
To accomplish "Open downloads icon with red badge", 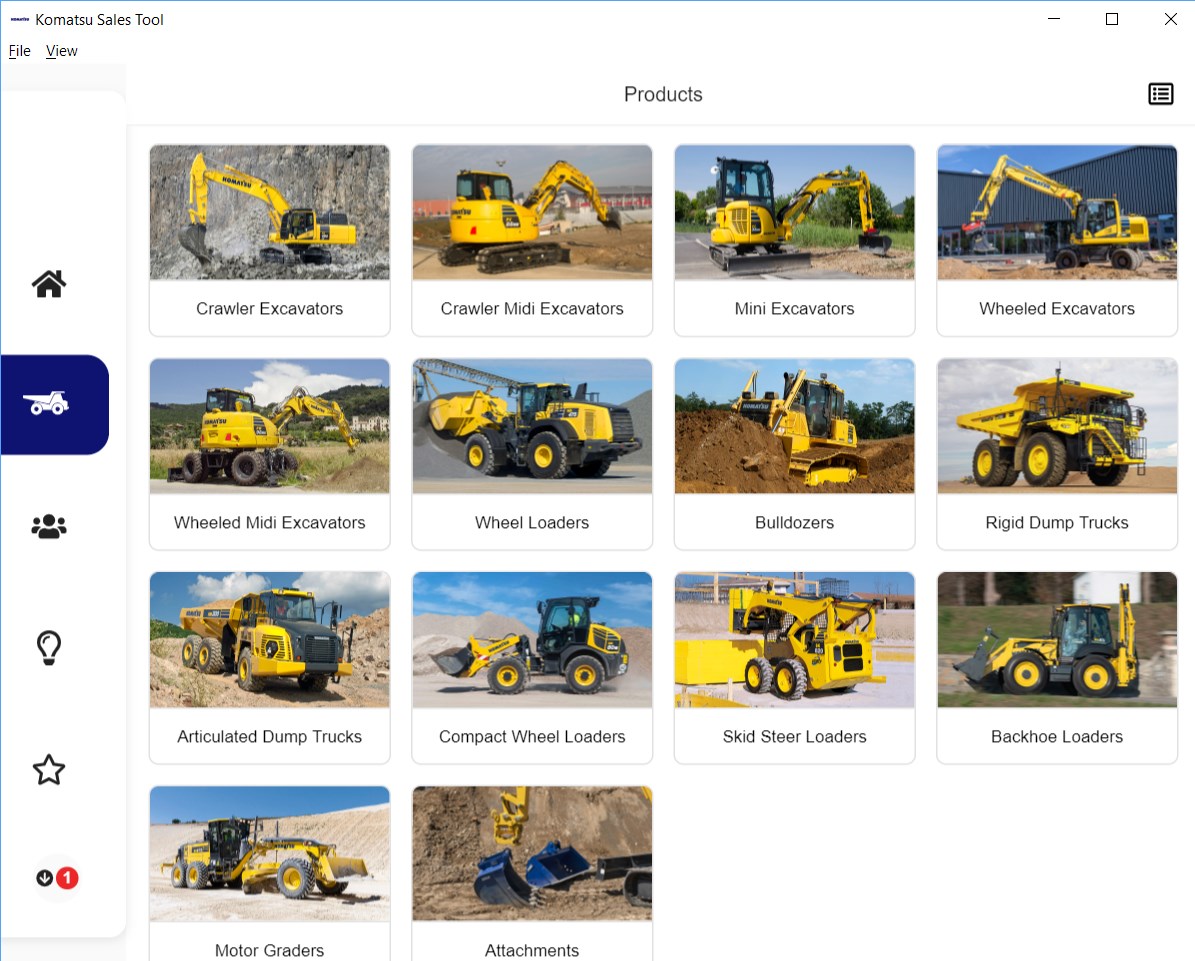I will [57, 878].
